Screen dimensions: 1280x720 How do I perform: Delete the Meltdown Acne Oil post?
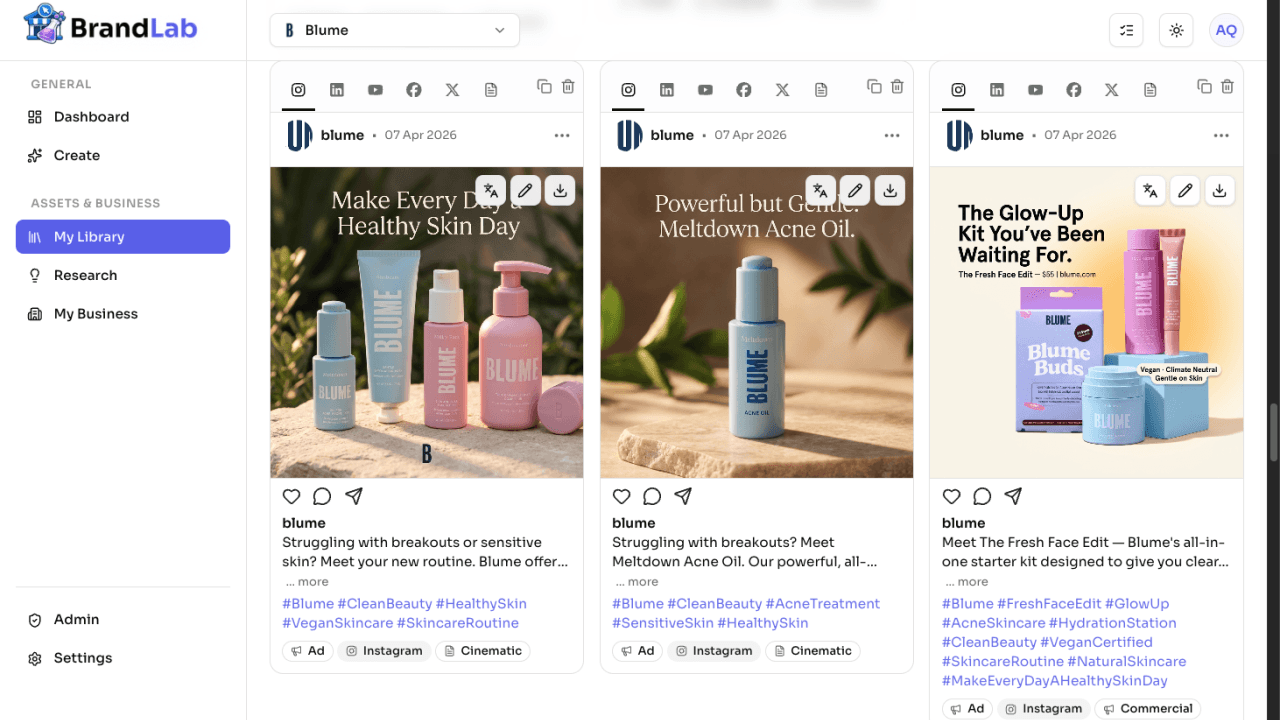click(x=898, y=86)
